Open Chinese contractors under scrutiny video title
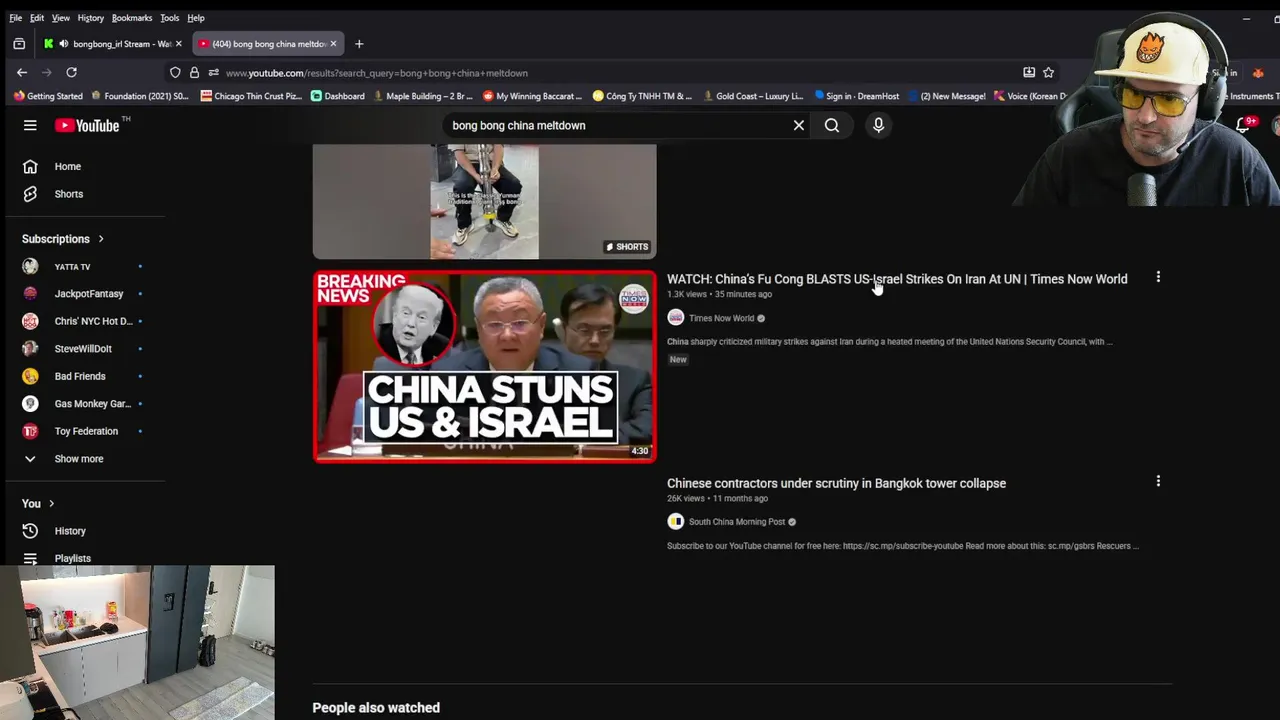Screen dimensions: 1280x720 point(836,483)
